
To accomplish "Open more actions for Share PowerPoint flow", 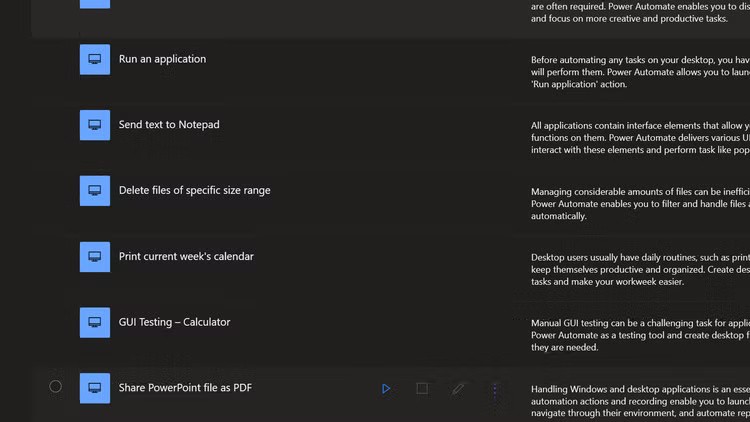I will point(494,389).
